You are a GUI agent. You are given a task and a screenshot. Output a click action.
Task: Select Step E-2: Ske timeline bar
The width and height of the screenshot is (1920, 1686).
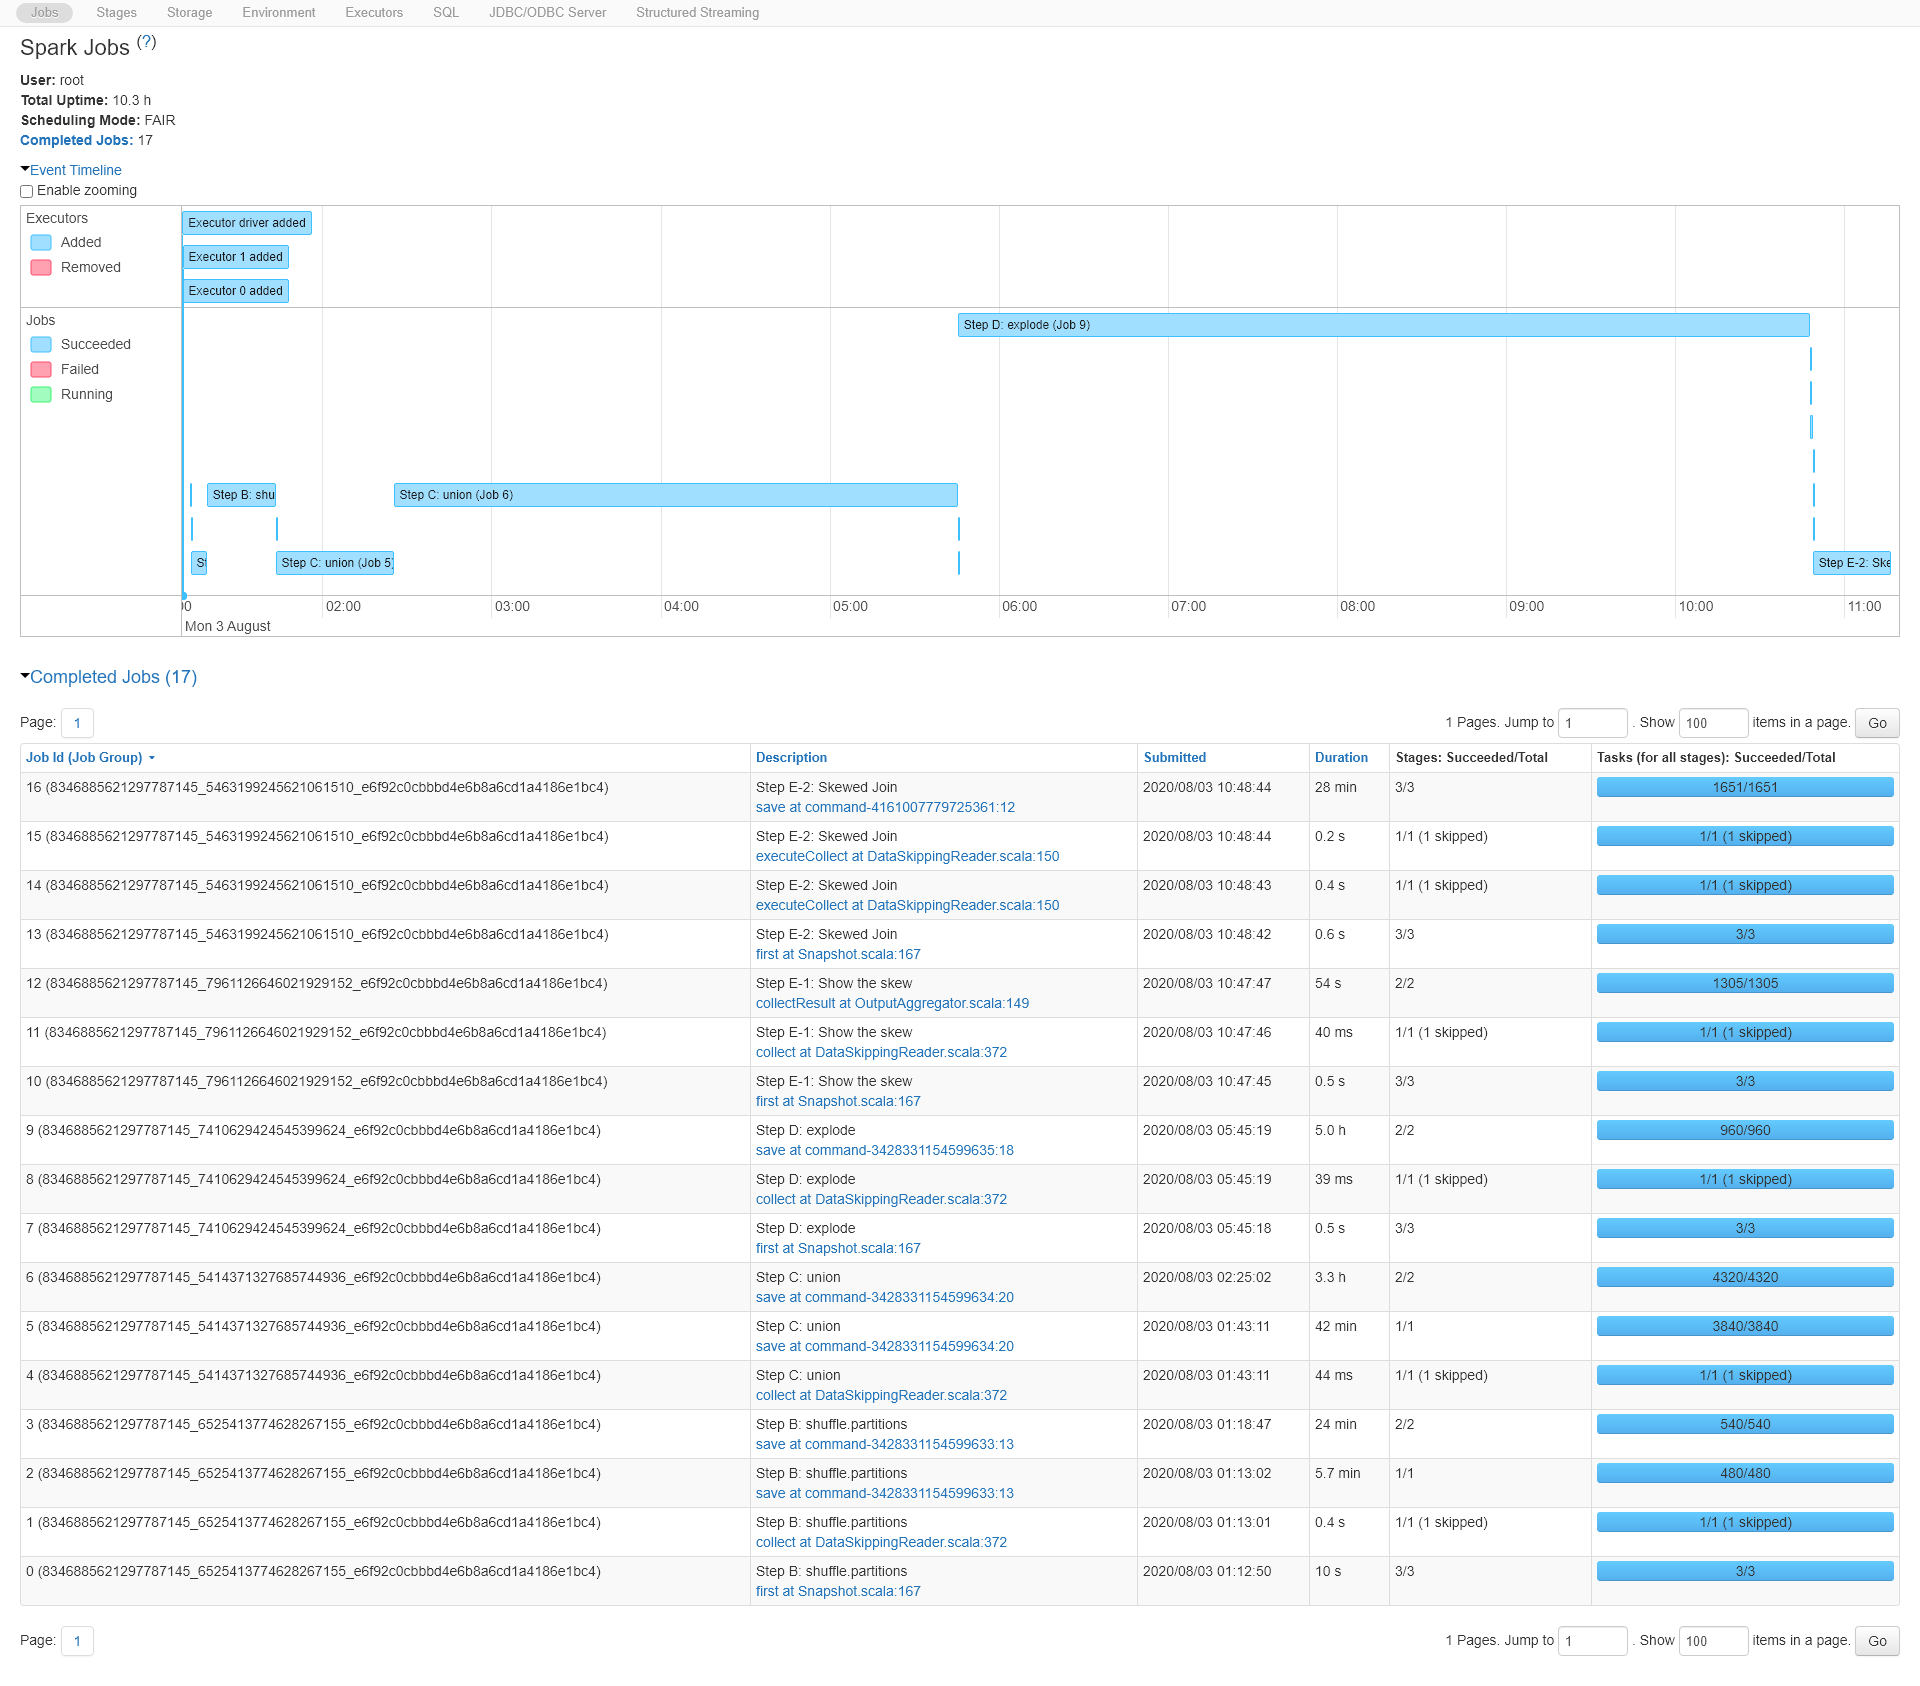[1852, 563]
